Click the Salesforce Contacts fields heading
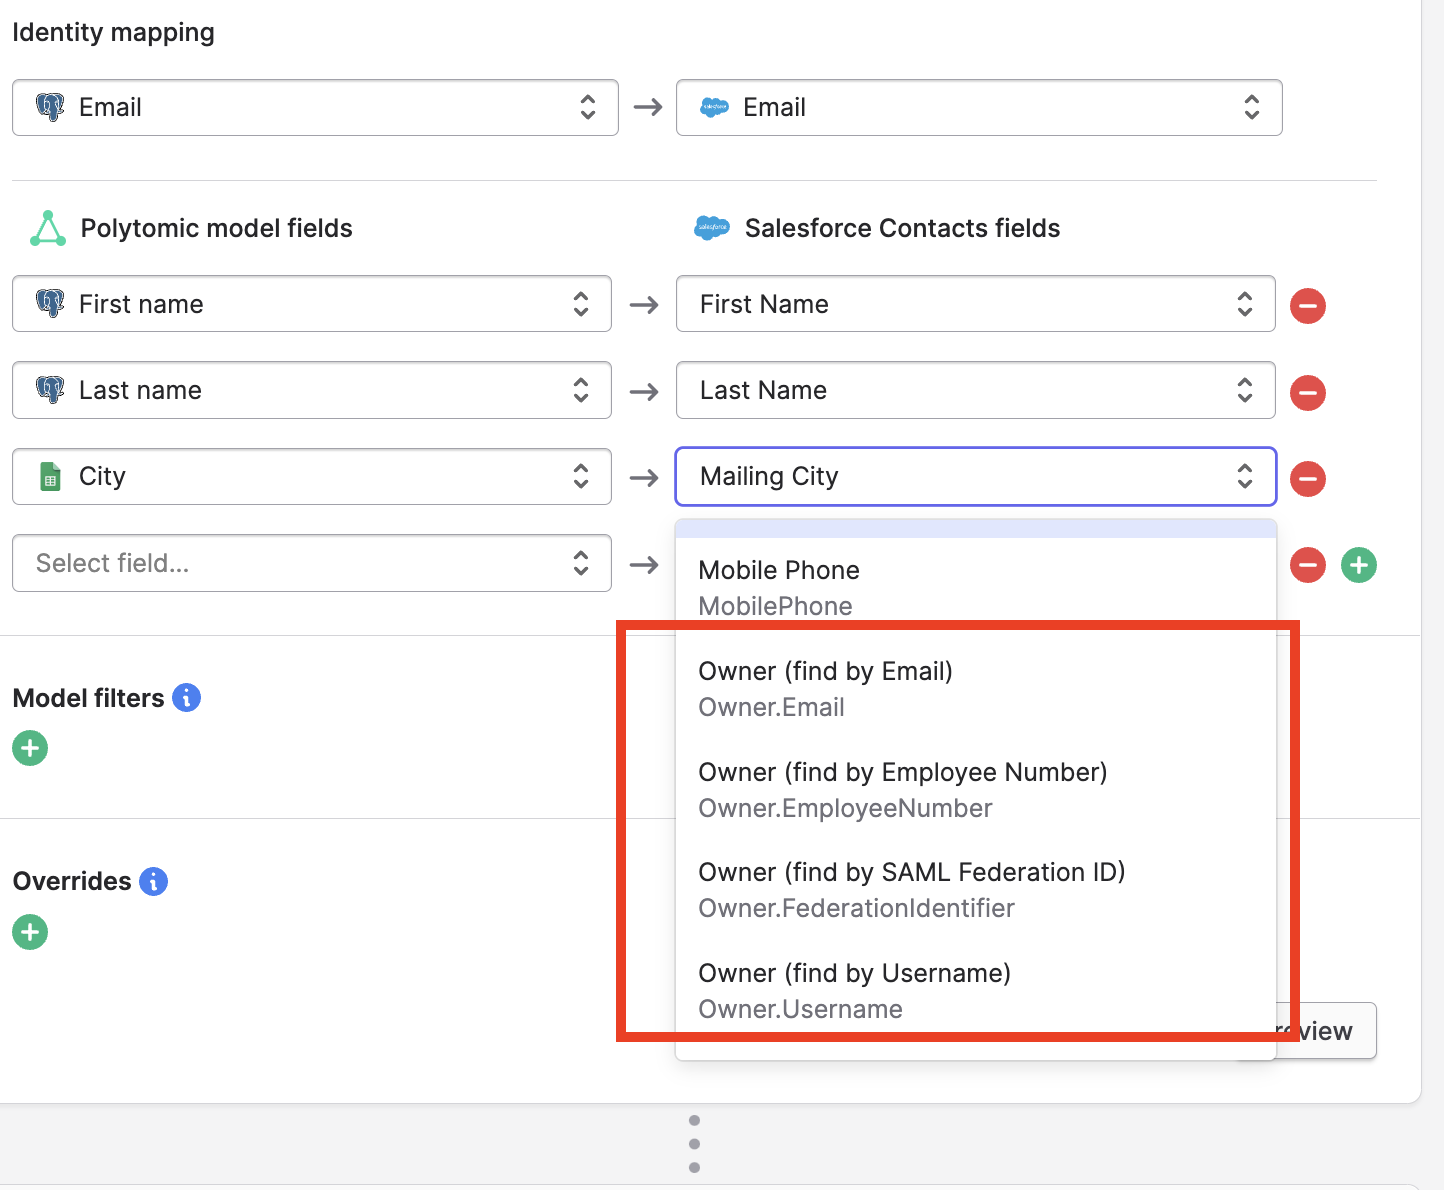The image size is (1444, 1190). coord(902,228)
